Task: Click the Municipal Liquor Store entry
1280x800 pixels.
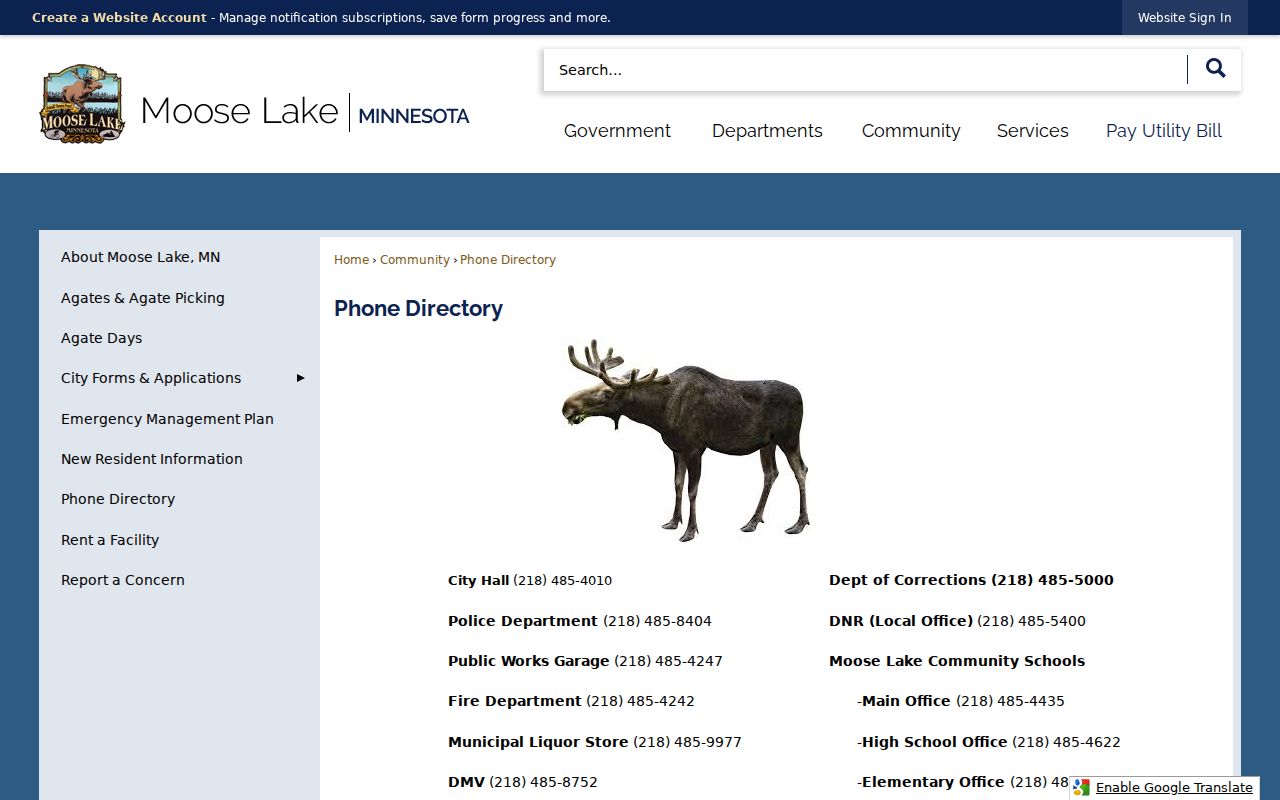Action: pyautogui.click(x=595, y=742)
